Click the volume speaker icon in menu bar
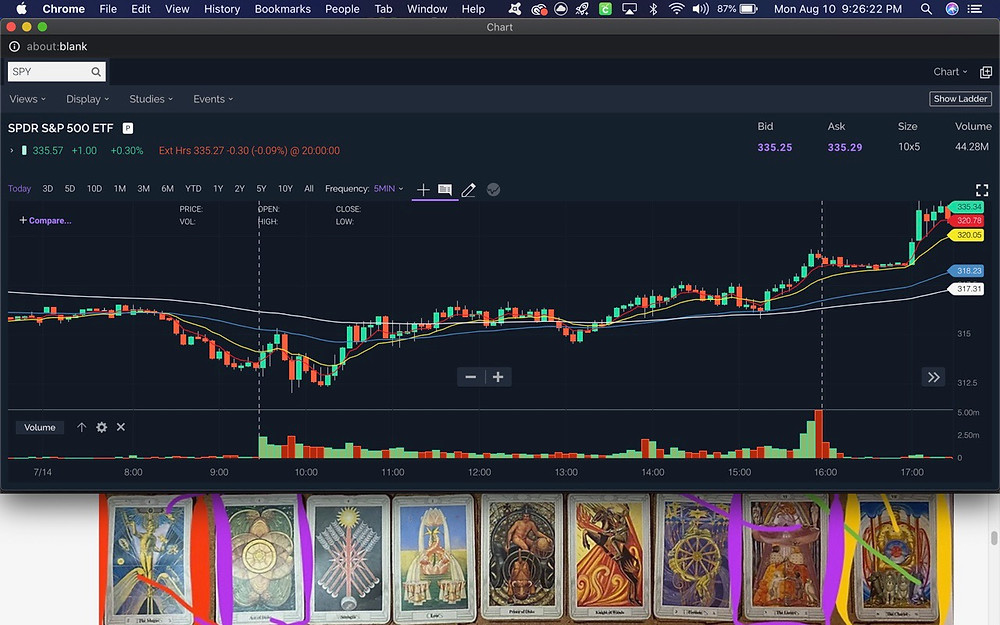 click(x=700, y=9)
